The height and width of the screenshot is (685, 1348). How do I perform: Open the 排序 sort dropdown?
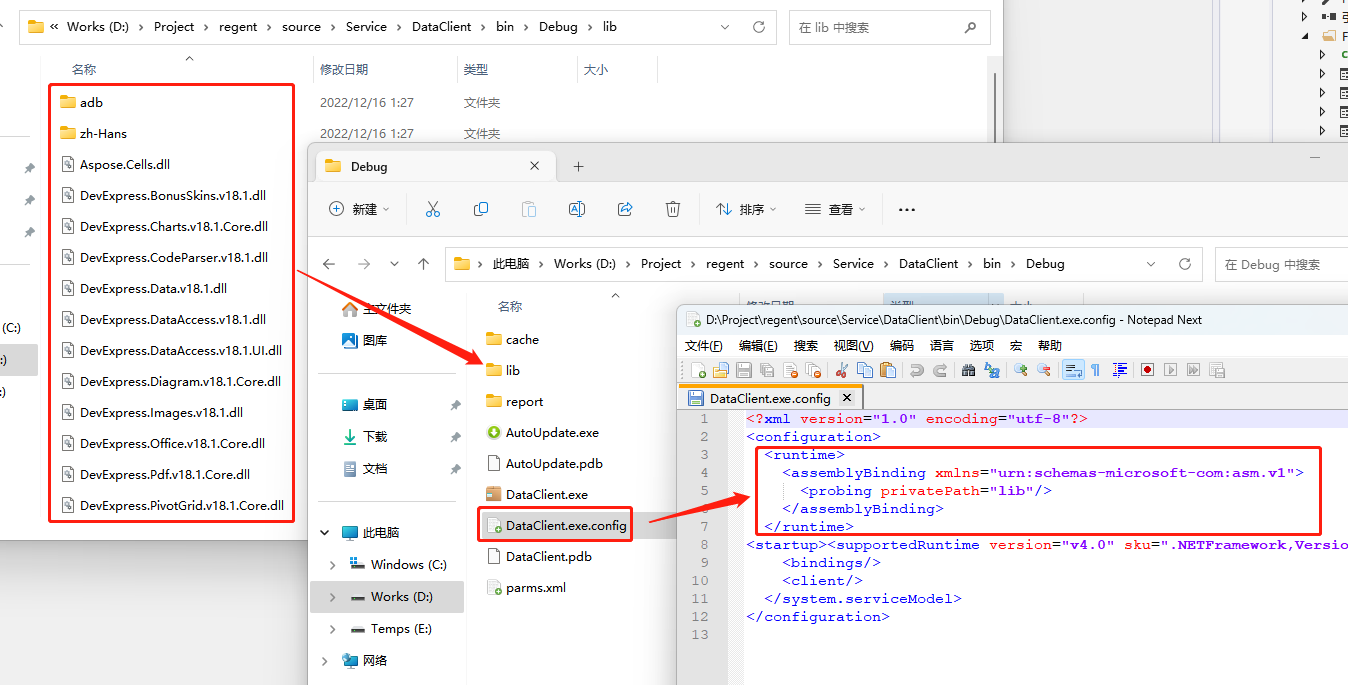click(745, 208)
